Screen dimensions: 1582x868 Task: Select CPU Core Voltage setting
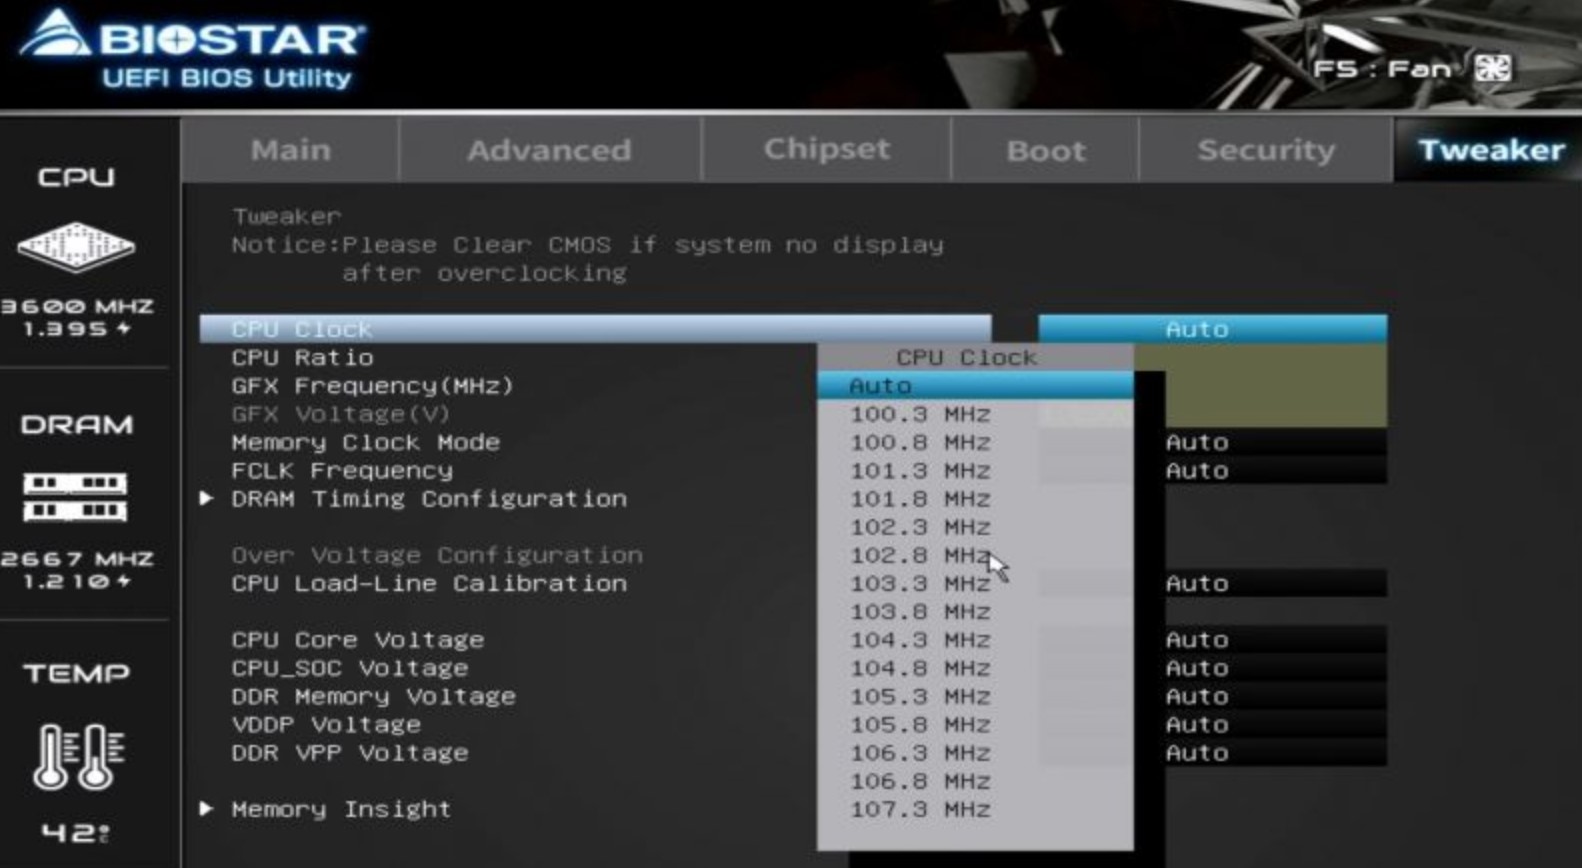click(x=357, y=640)
